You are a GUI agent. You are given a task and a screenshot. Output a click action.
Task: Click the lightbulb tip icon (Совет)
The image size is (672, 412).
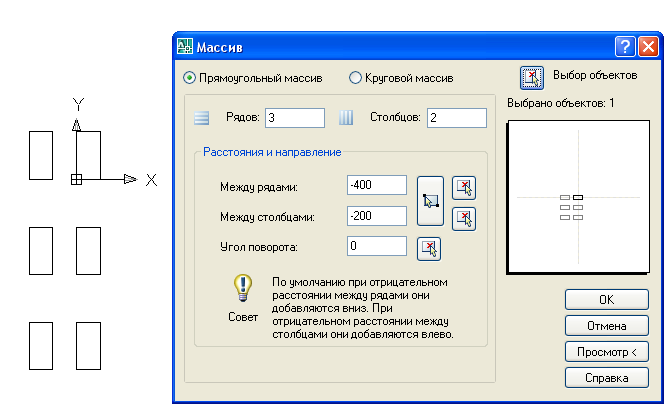243,288
